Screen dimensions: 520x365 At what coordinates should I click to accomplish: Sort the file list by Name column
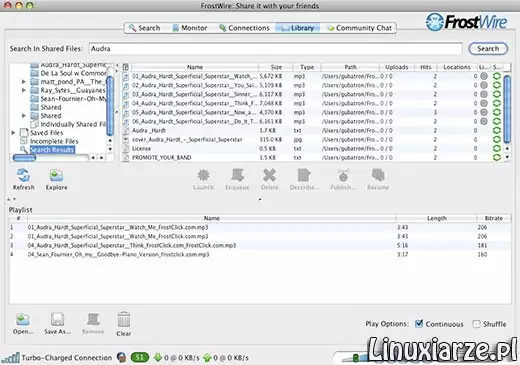(x=195, y=67)
